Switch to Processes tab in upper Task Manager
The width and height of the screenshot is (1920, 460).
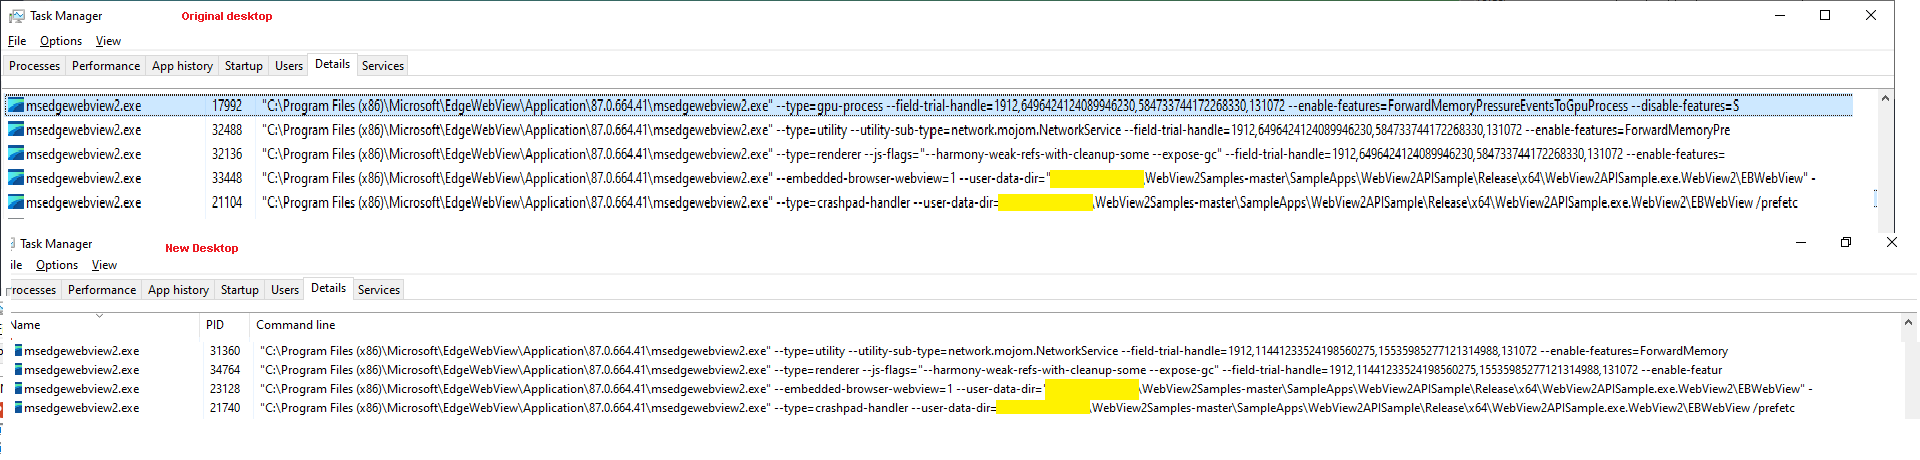click(35, 66)
